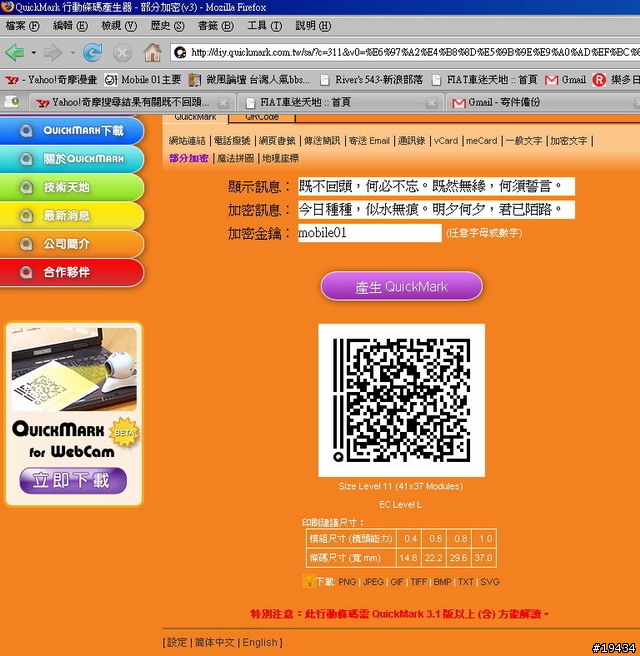Click the 立即下載 download button
Viewport: 640px width, 656px height.
point(73,480)
